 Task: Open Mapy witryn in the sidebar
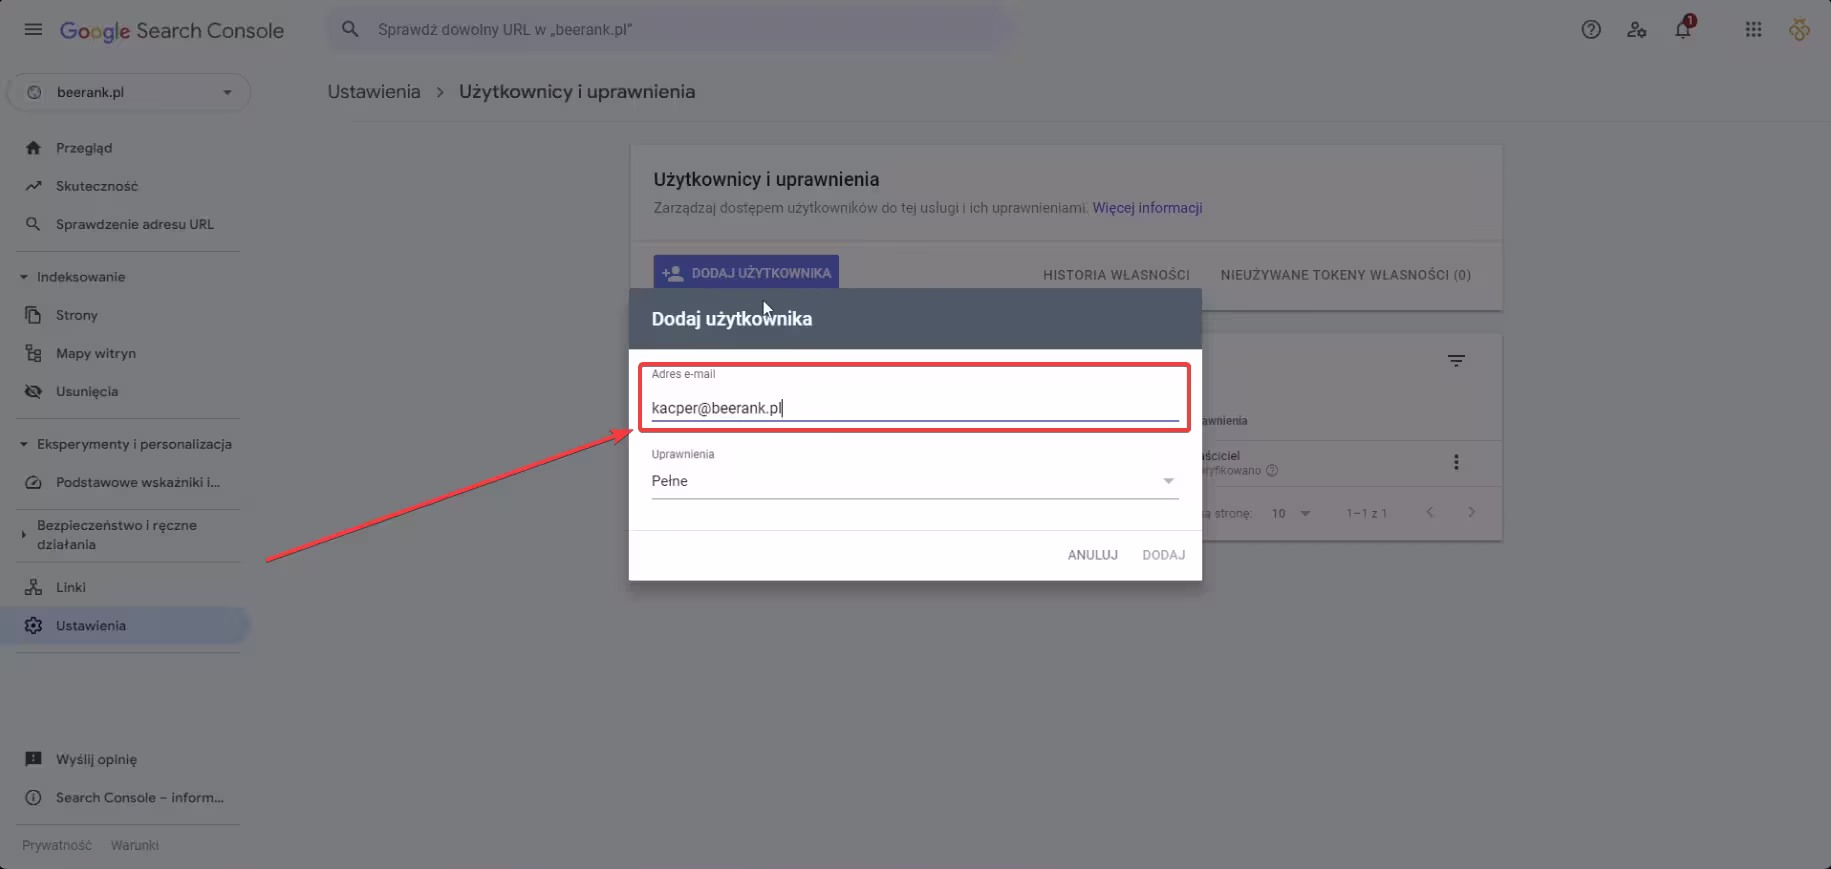[x=95, y=353]
